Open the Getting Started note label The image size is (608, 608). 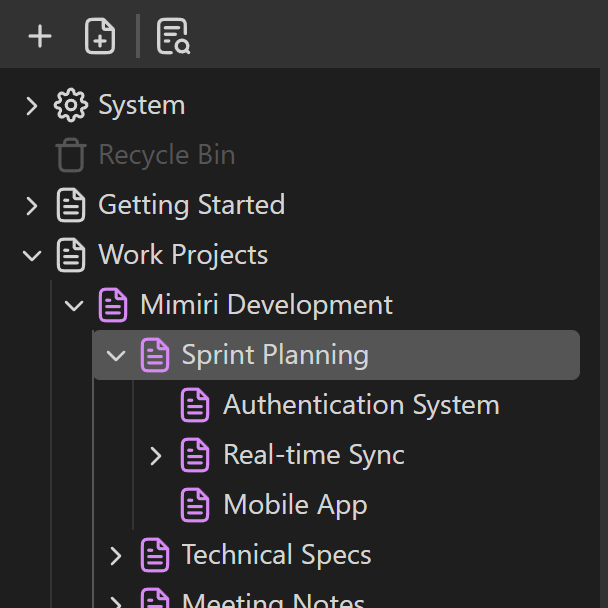pyautogui.click(x=192, y=205)
